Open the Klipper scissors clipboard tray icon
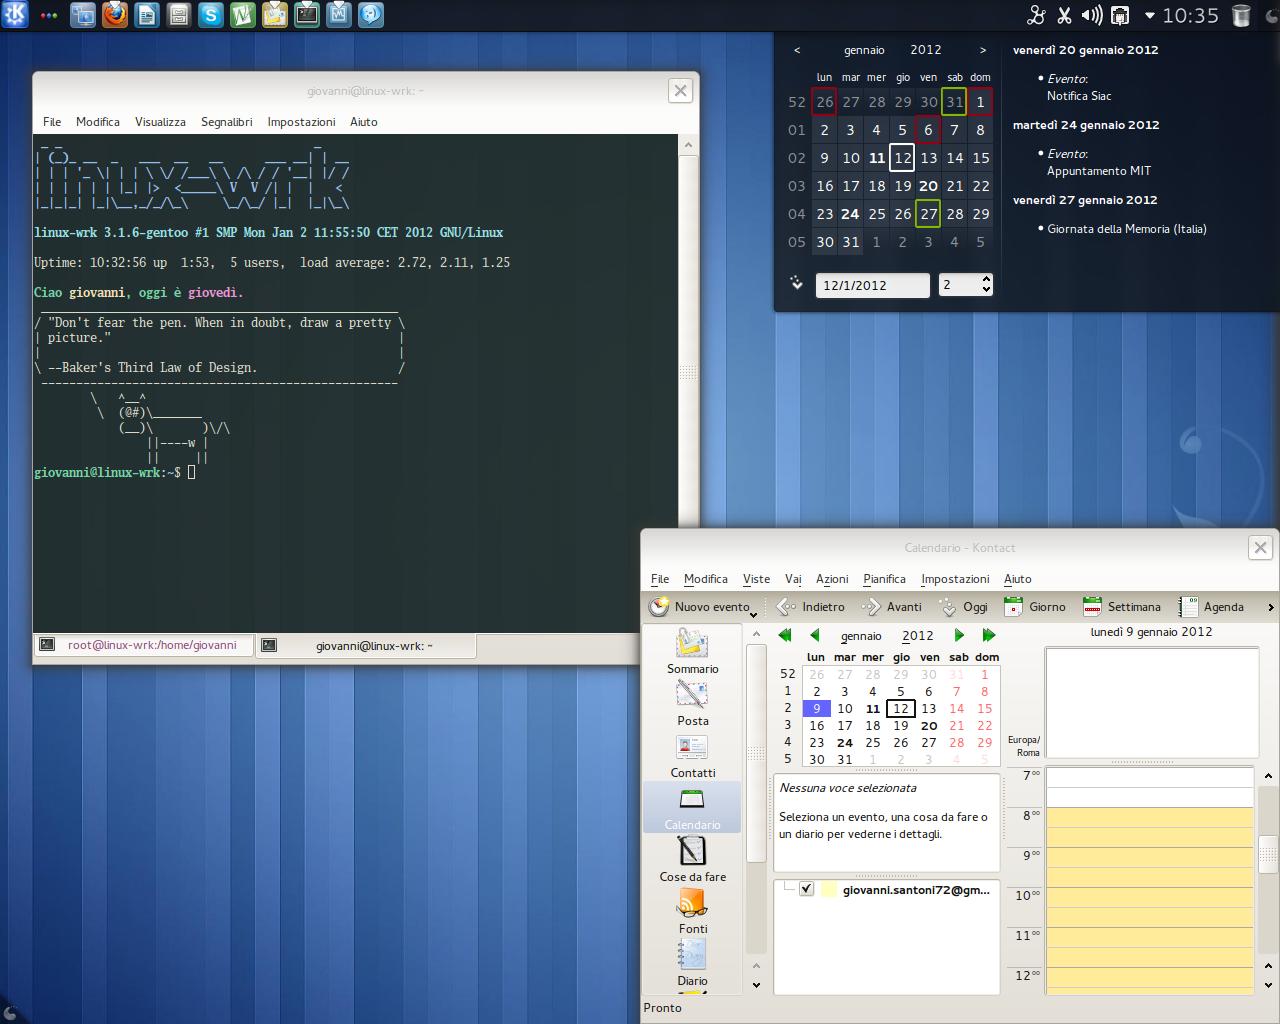The height and width of the screenshot is (1024, 1280). tap(1064, 15)
